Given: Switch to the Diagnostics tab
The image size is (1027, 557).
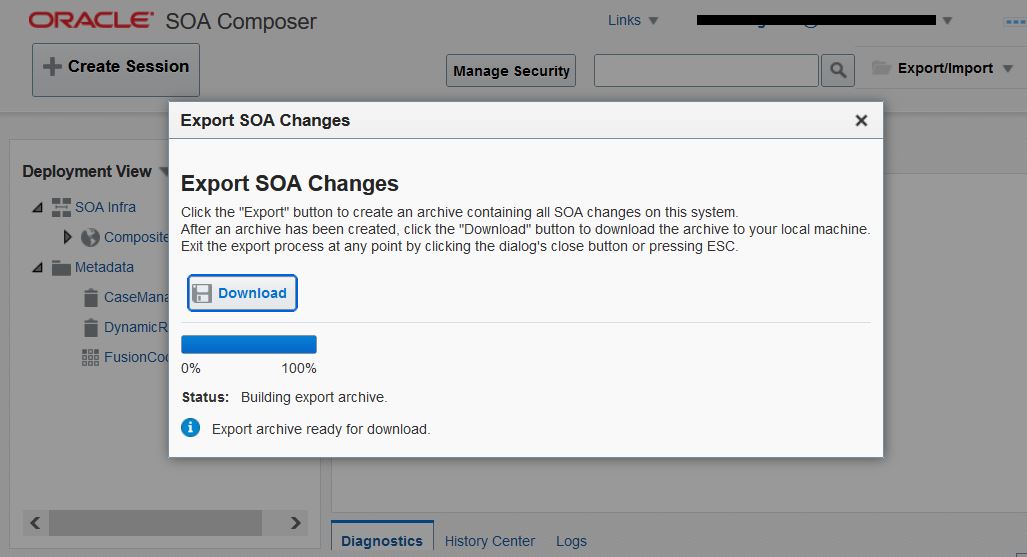Looking at the screenshot, I should [382, 540].
